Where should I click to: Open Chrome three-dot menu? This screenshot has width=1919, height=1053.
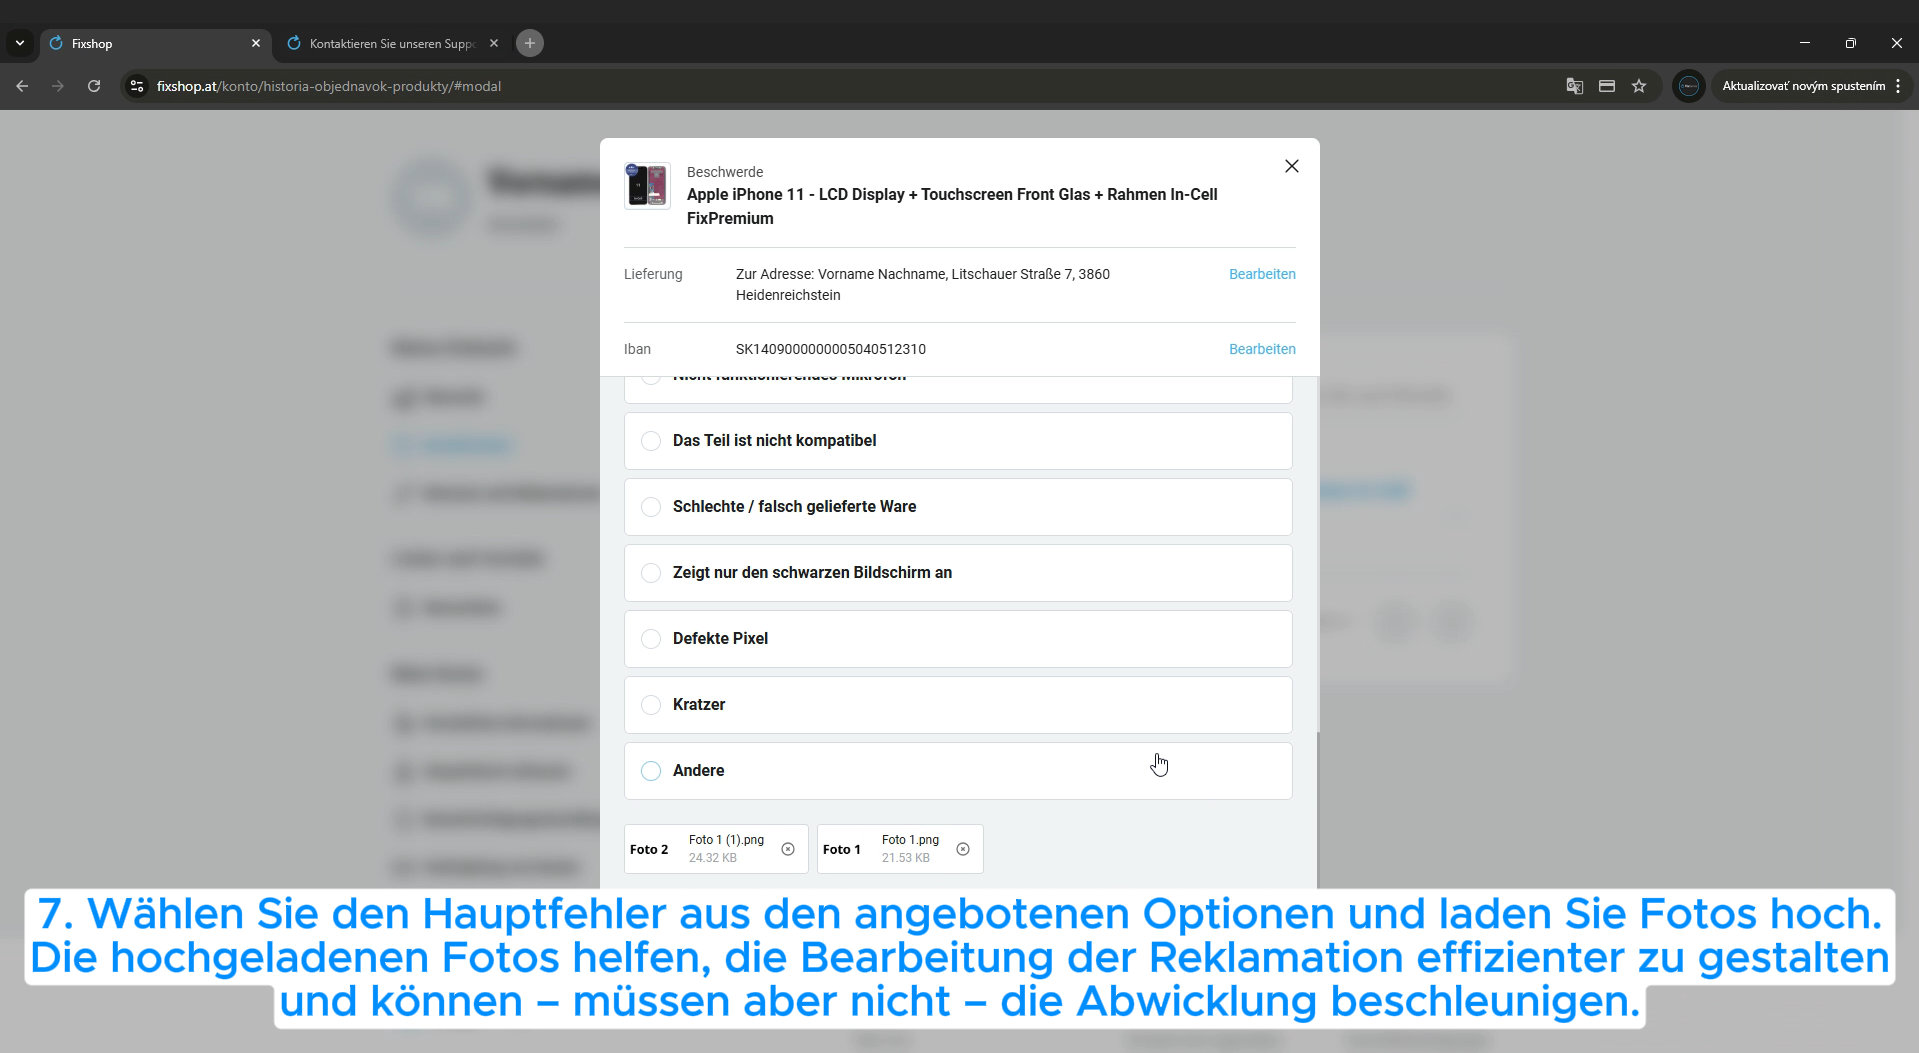(1897, 86)
